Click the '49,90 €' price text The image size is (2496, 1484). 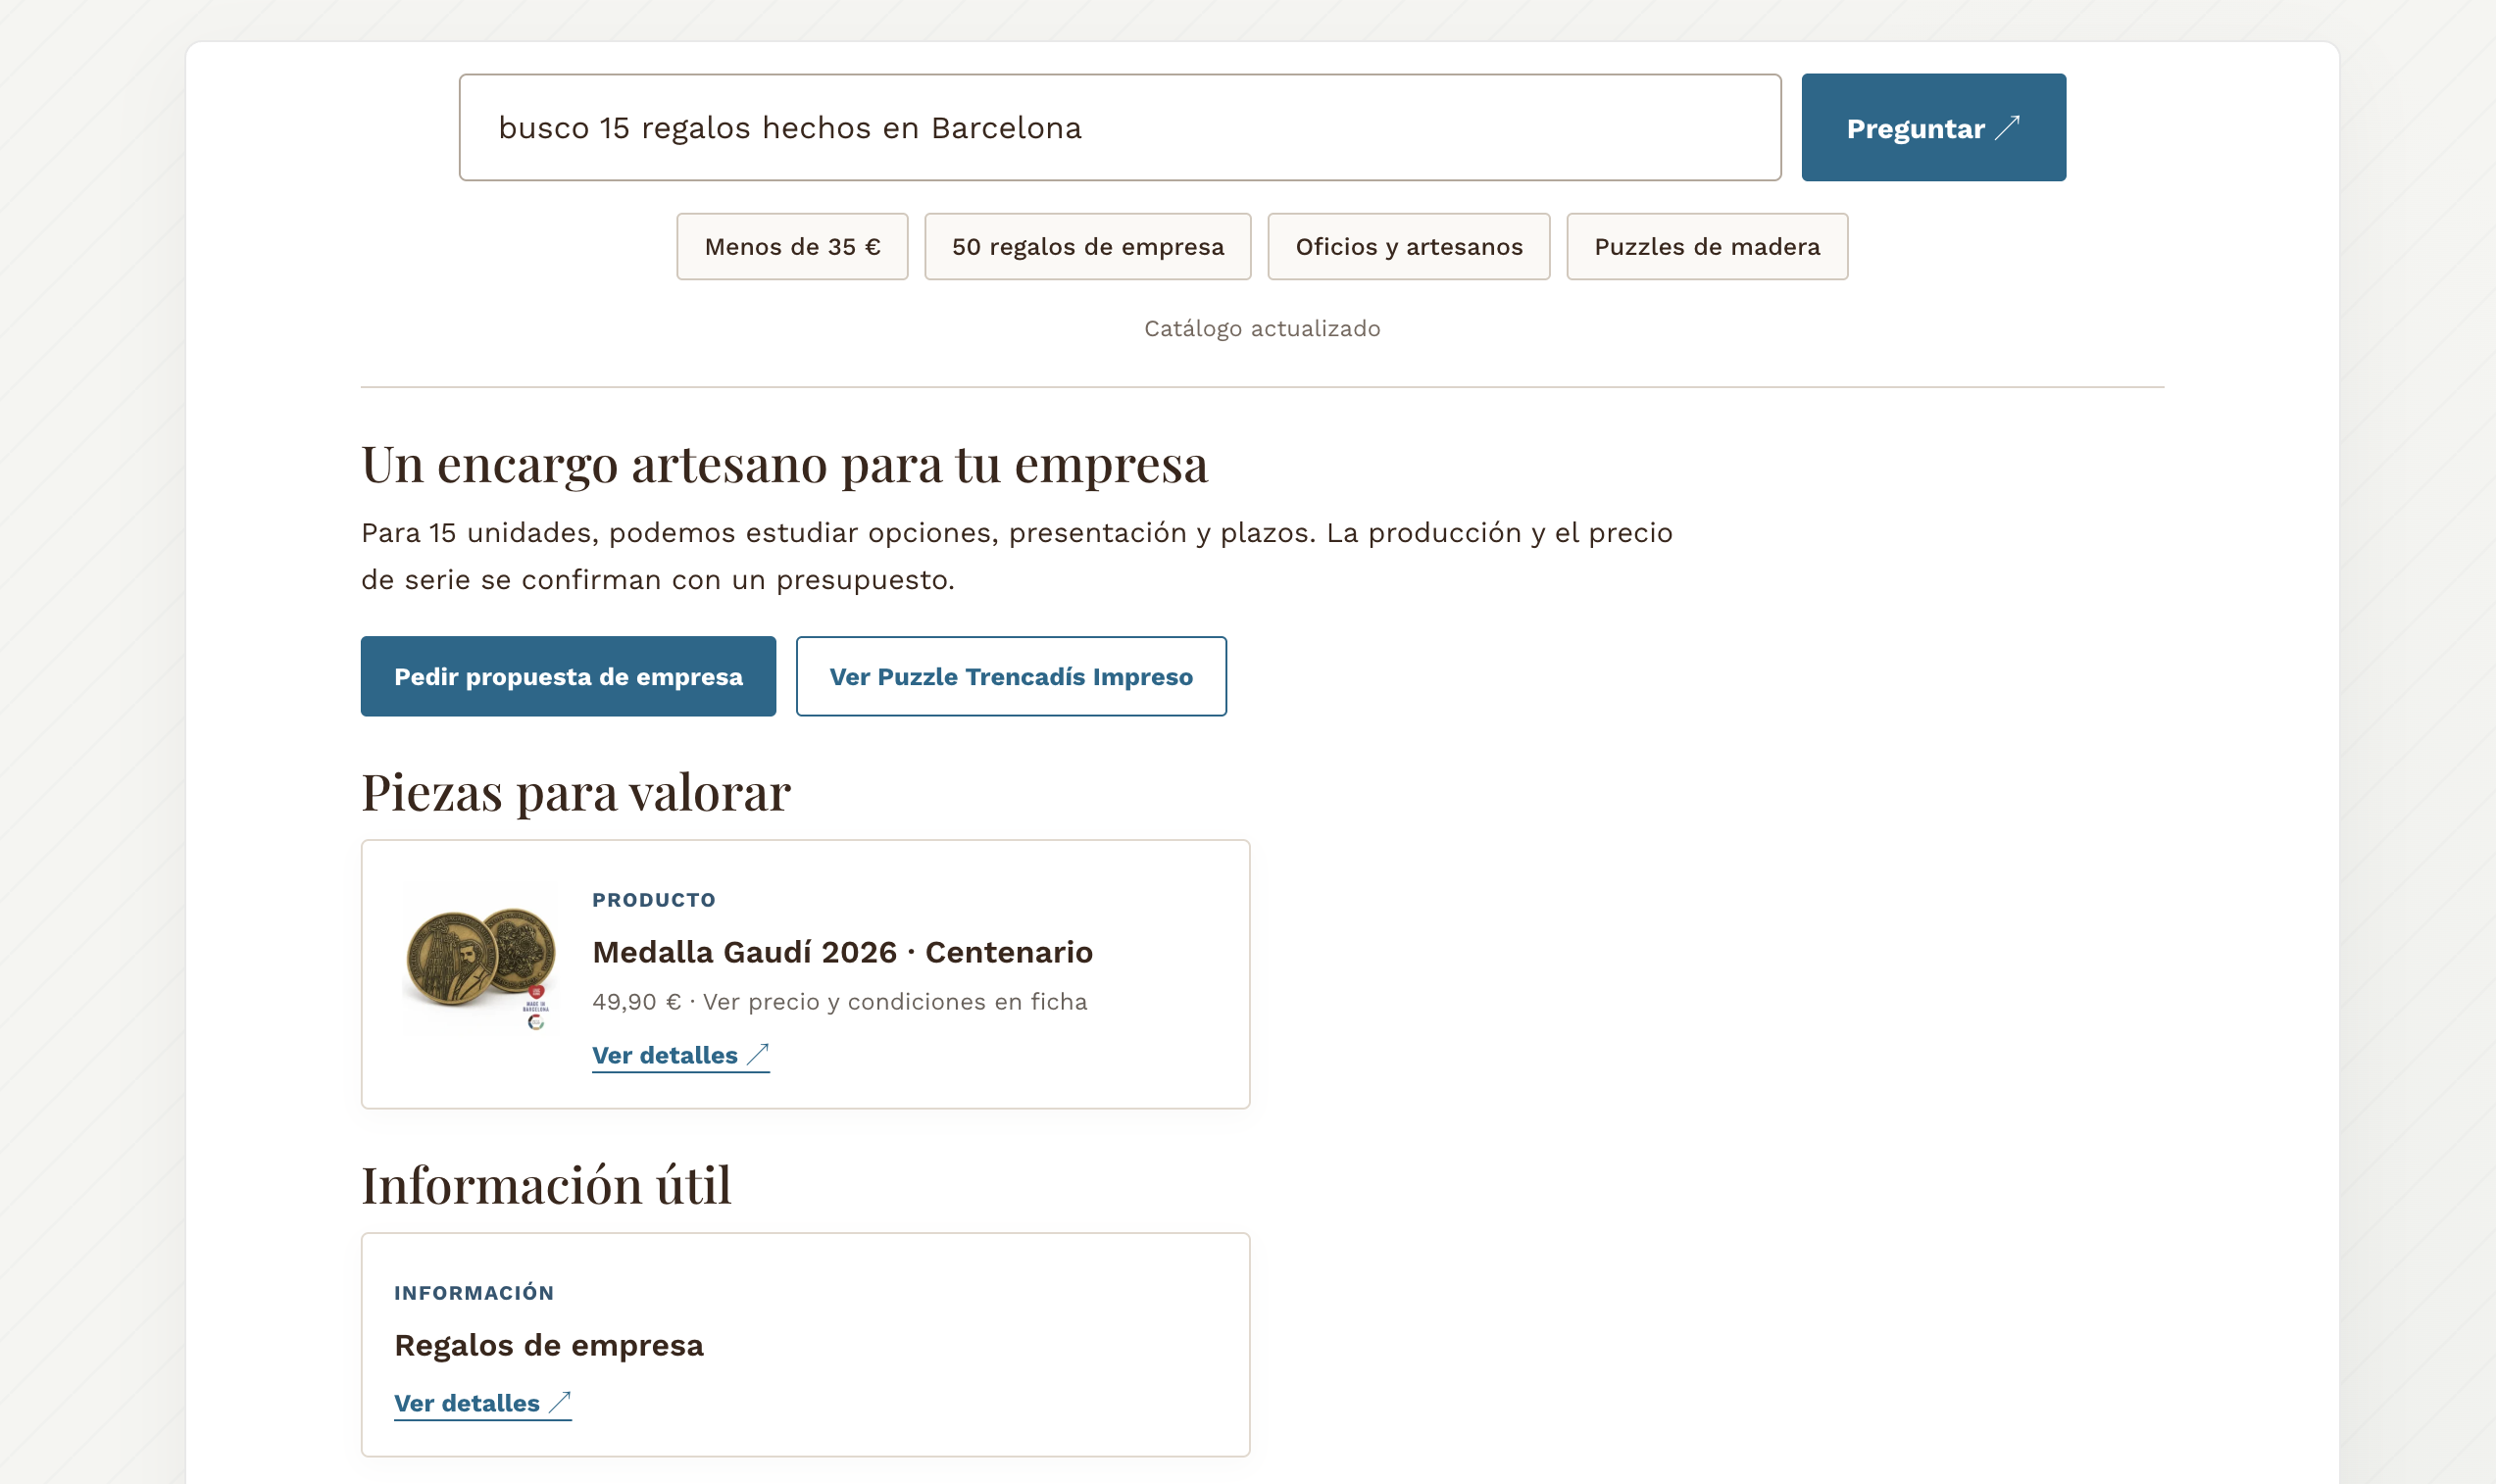(636, 1001)
